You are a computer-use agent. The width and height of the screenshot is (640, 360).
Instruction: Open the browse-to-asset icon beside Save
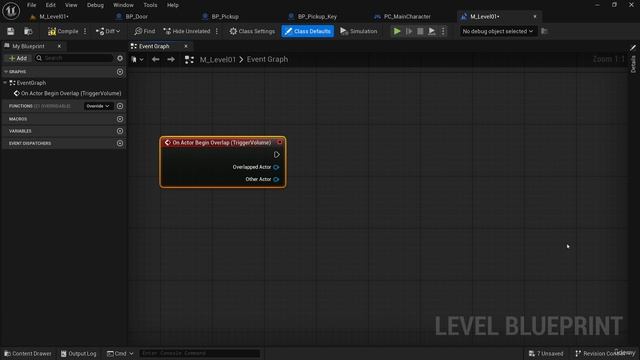[28, 31]
